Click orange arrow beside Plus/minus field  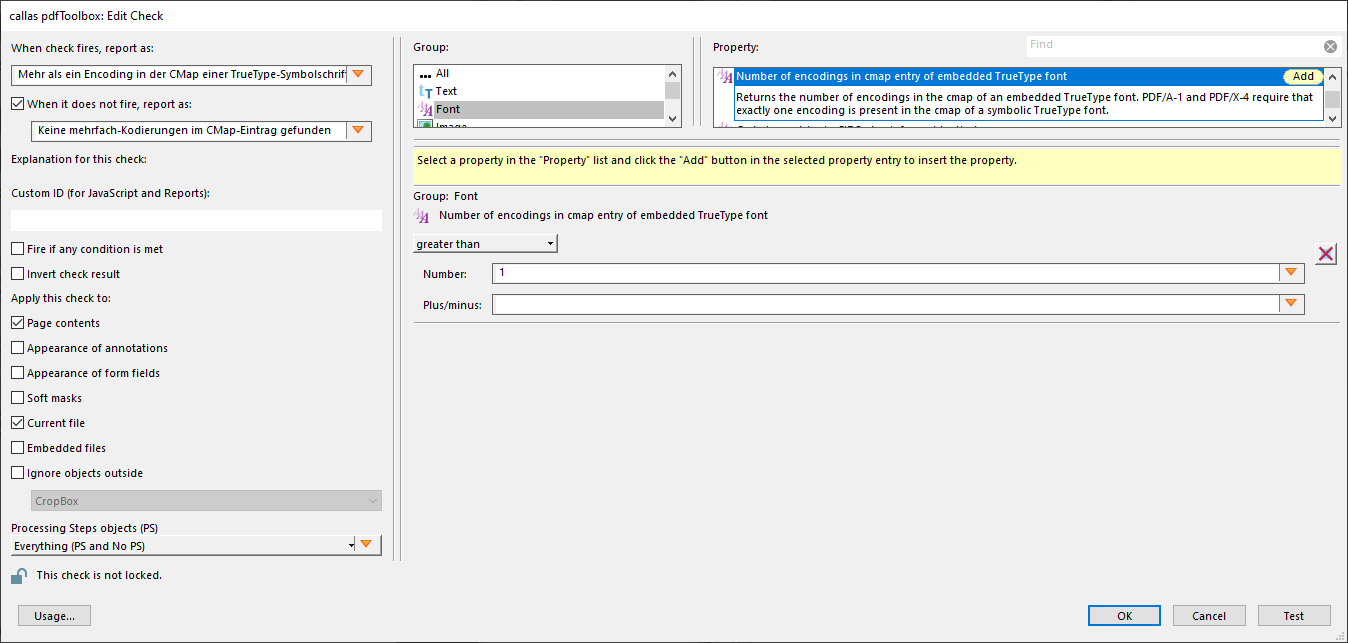click(1291, 305)
